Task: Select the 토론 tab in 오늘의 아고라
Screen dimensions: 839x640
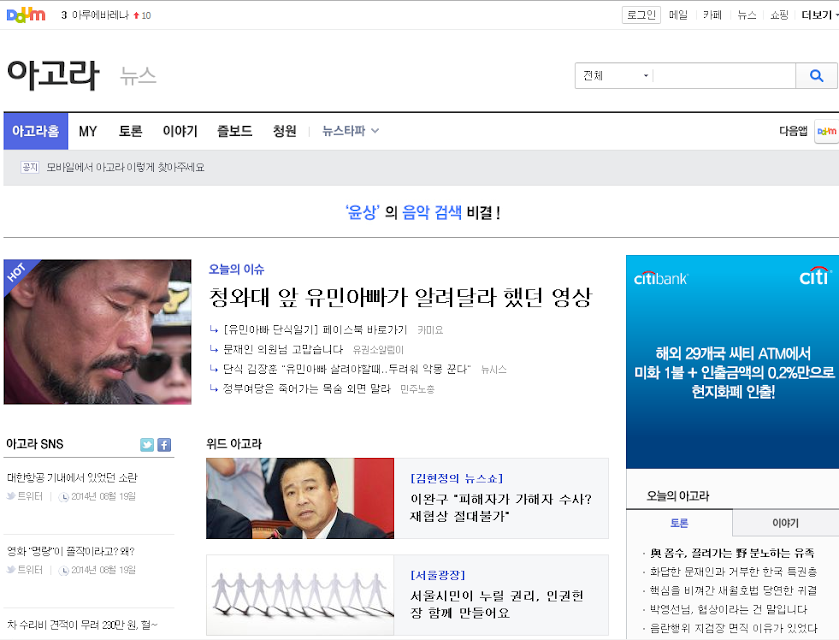Action: click(x=679, y=523)
